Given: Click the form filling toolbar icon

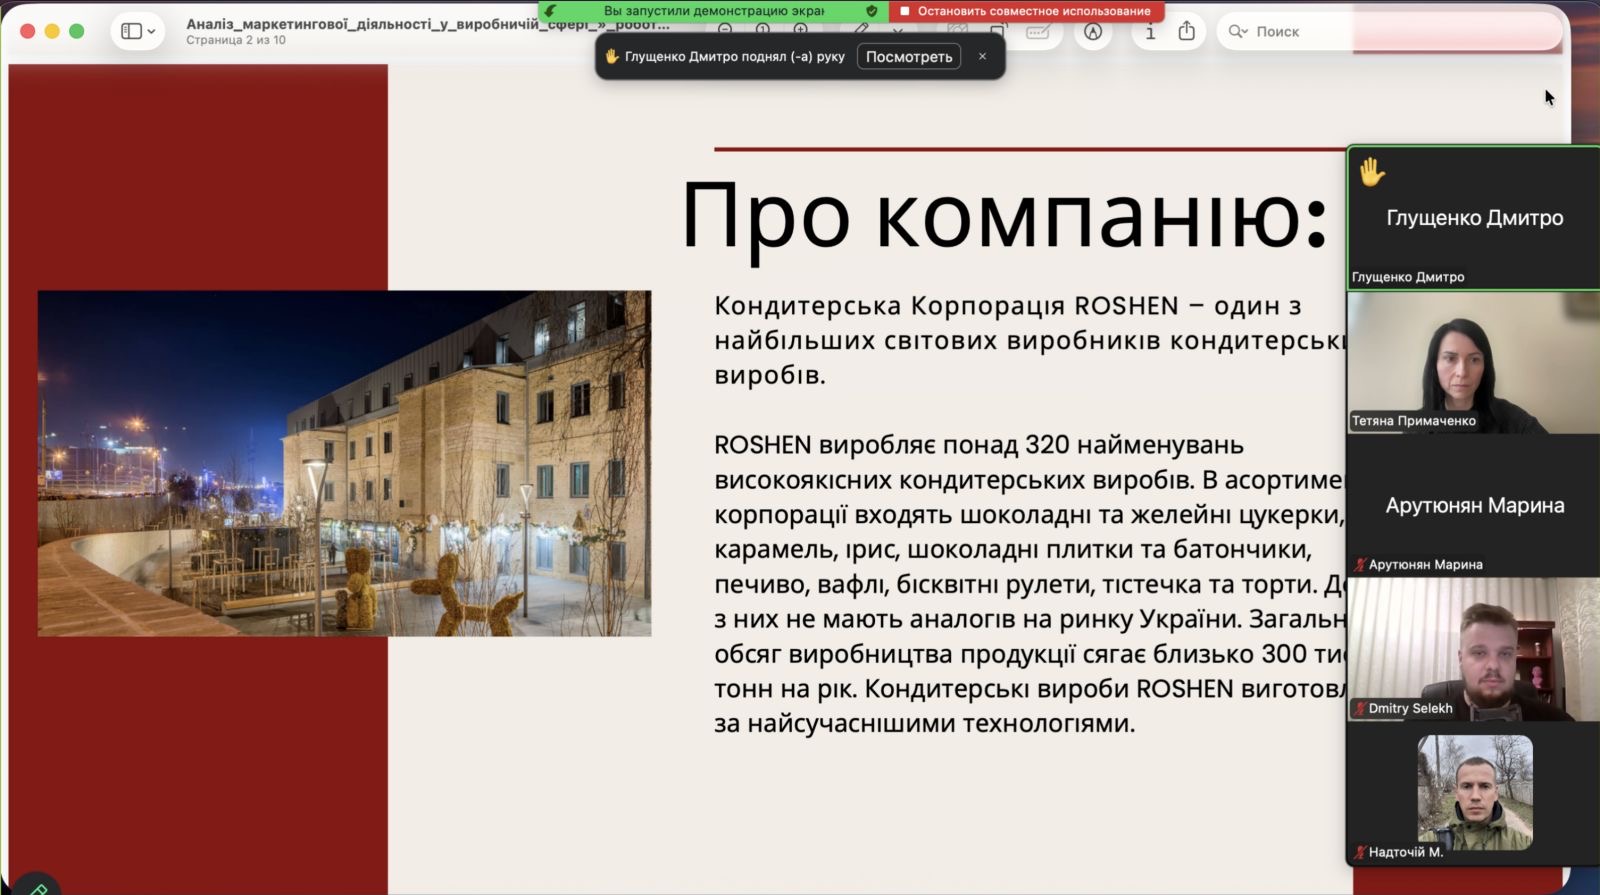Looking at the screenshot, I should point(1038,31).
